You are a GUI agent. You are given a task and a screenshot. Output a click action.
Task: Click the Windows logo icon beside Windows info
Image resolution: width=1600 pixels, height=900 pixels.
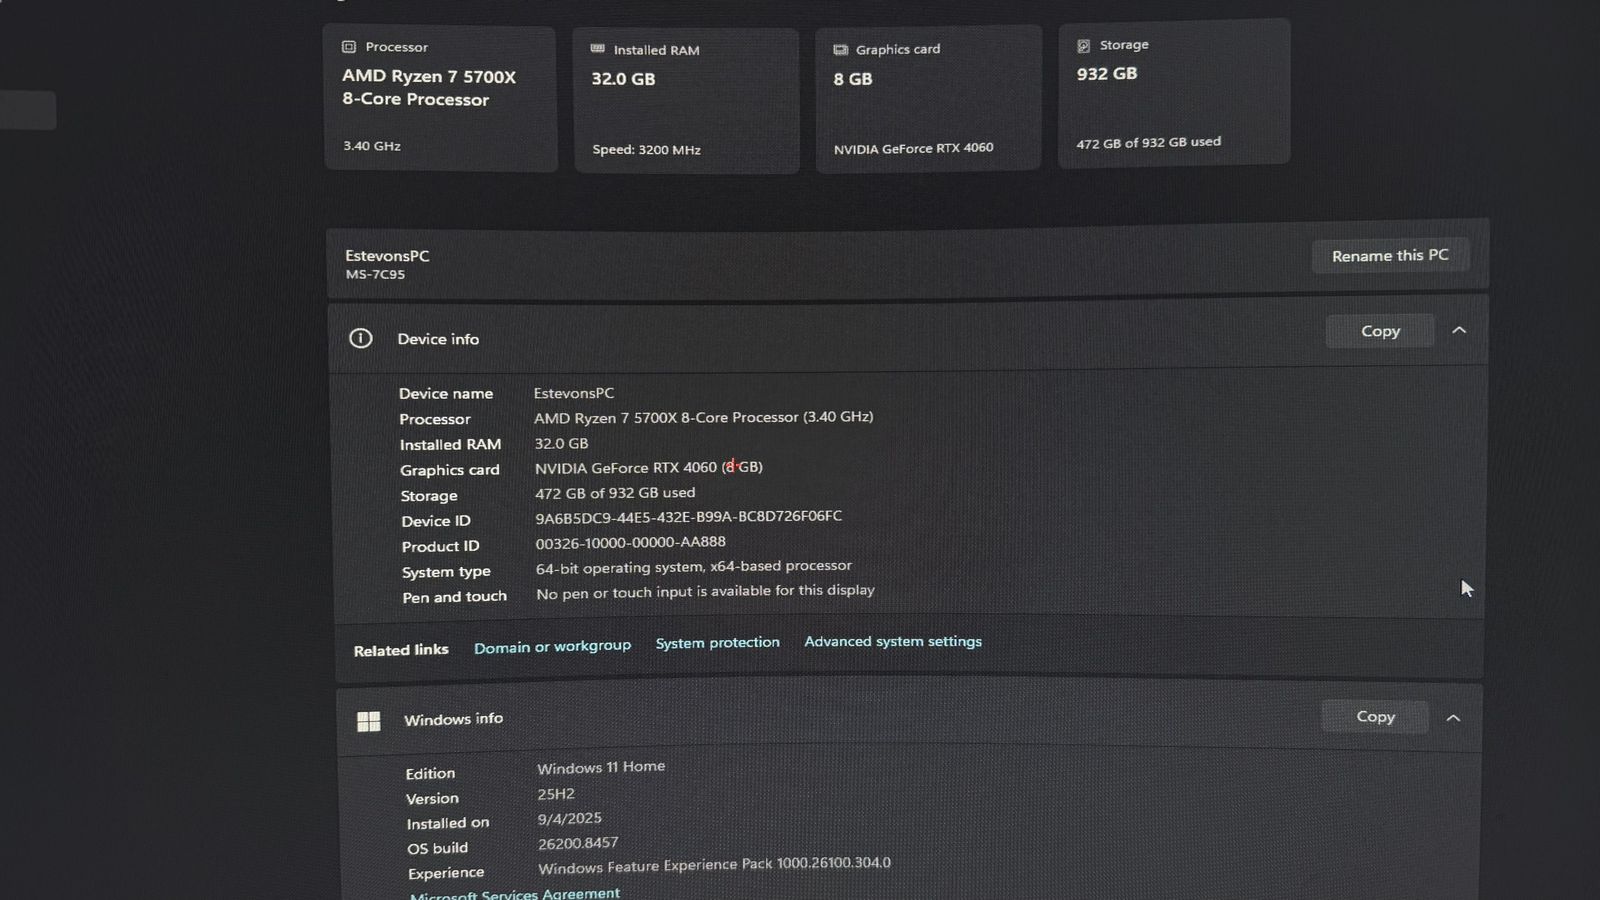coord(369,721)
